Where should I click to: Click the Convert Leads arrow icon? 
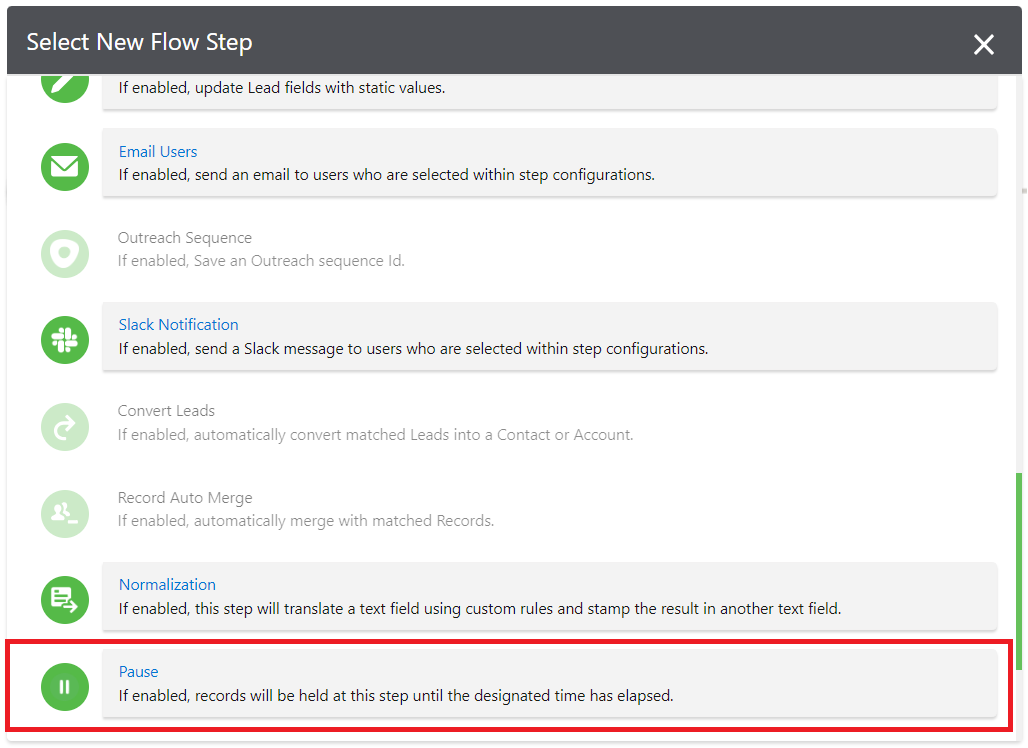tap(65, 427)
